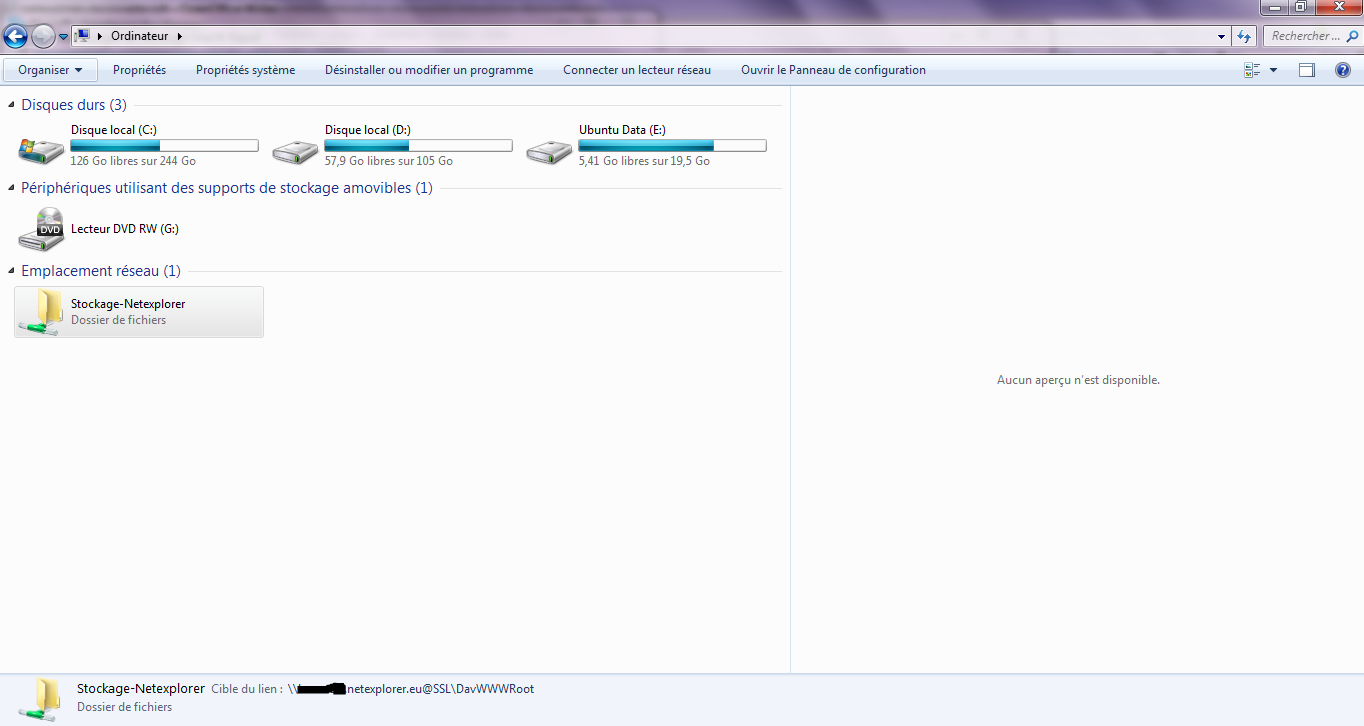Screen dimensions: 1364x726
Task: Expand the view options dropdown arrow
Action: pyautogui.click(x=1273, y=70)
